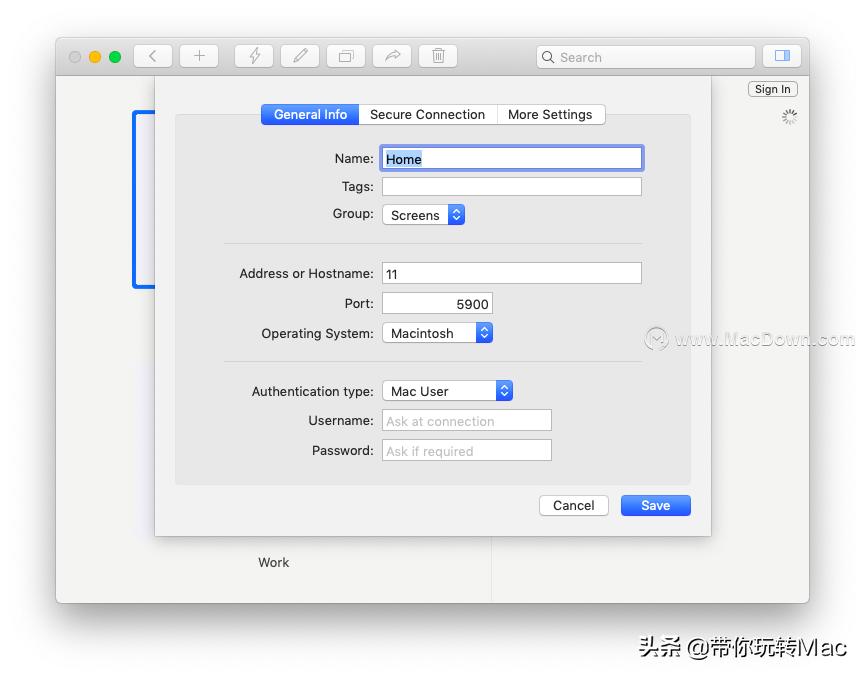Image resolution: width=865 pixels, height=677 pixels.
Task: Click the Port field showing 5900
Action: [437, 303]
